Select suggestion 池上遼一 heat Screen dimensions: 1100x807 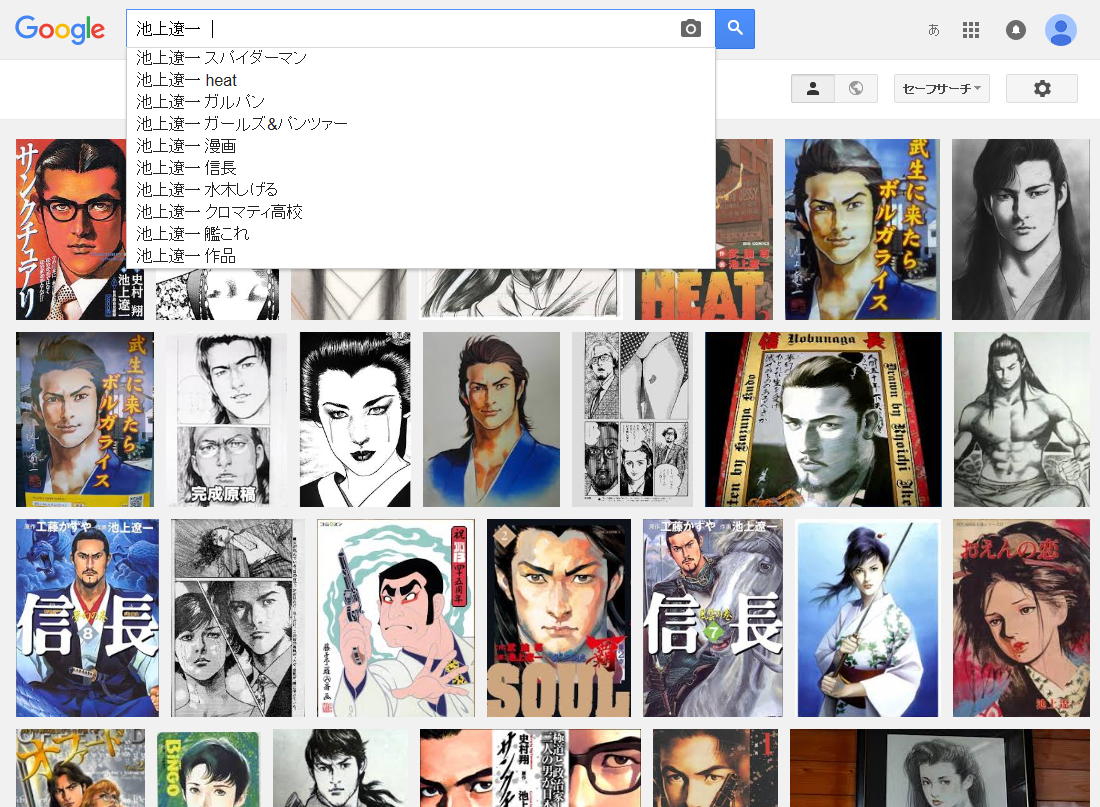point(421,80)
